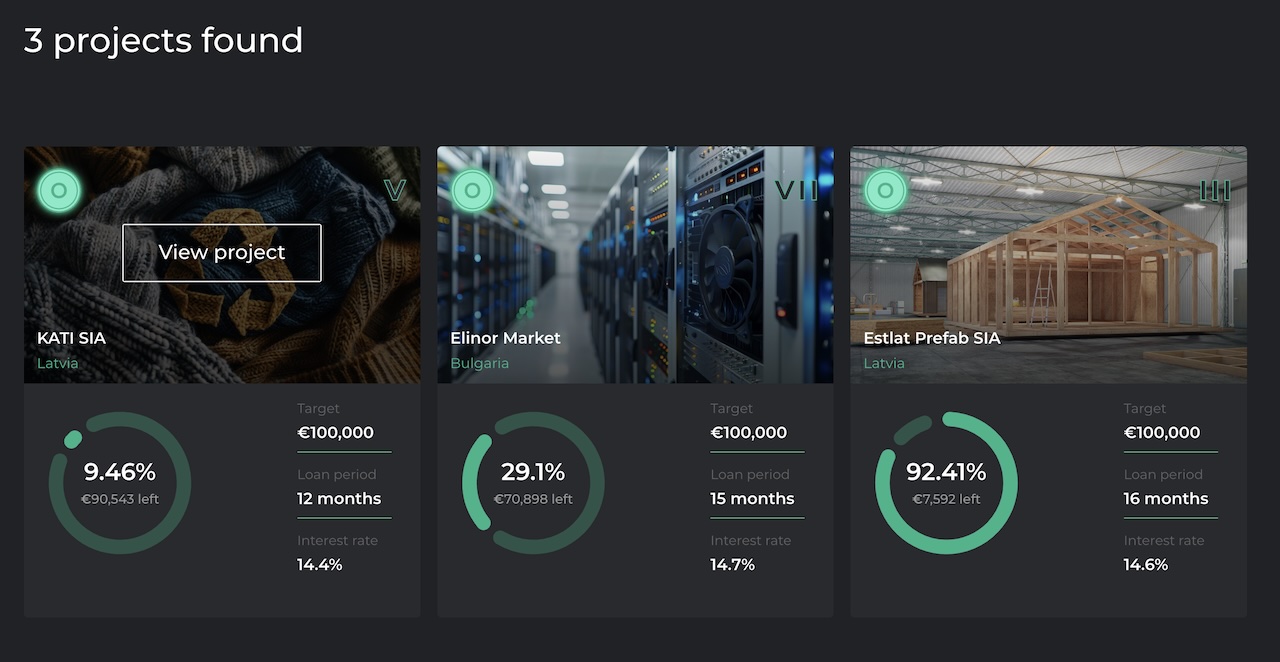This screenshot has width=1280, height=662.
Task: Click the 16 months loan period value
Action: click(1166, 498)
